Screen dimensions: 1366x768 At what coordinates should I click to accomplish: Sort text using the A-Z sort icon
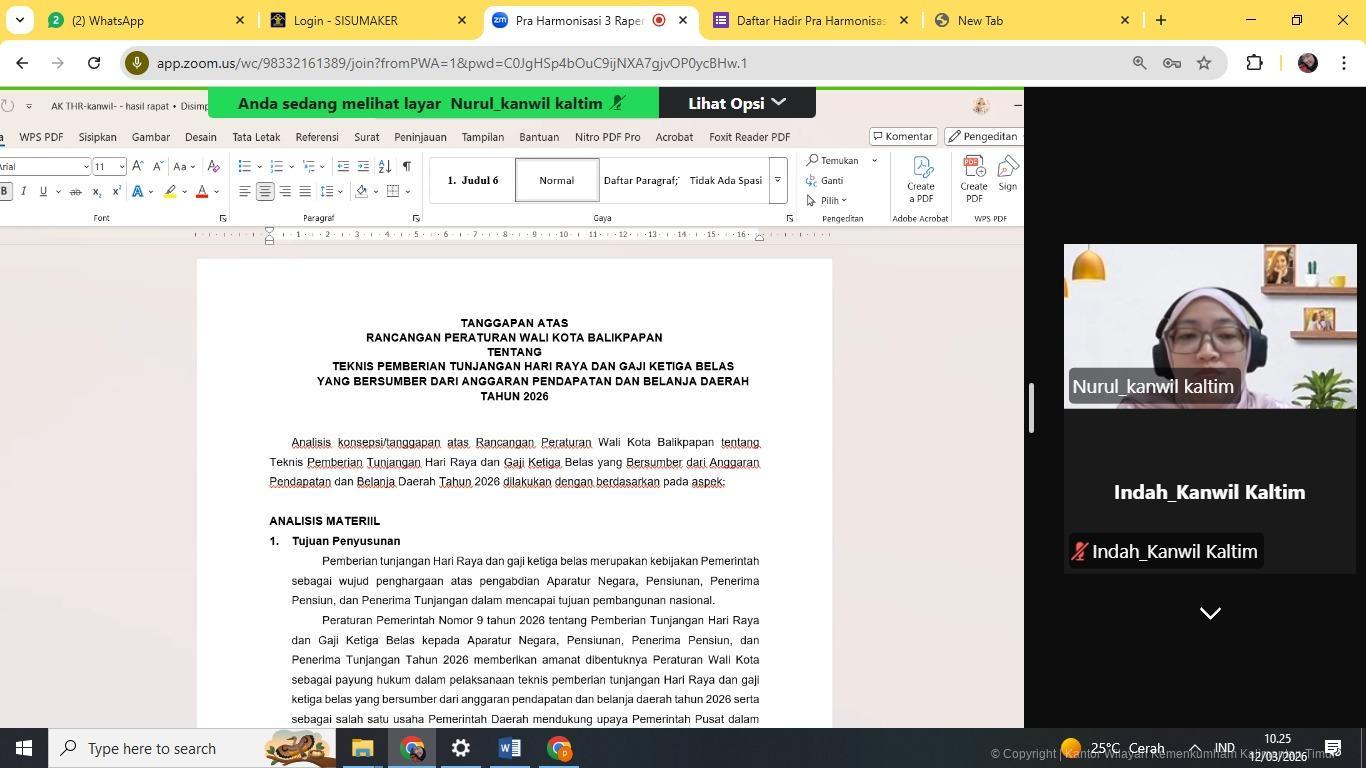click(x=384, y=167)
